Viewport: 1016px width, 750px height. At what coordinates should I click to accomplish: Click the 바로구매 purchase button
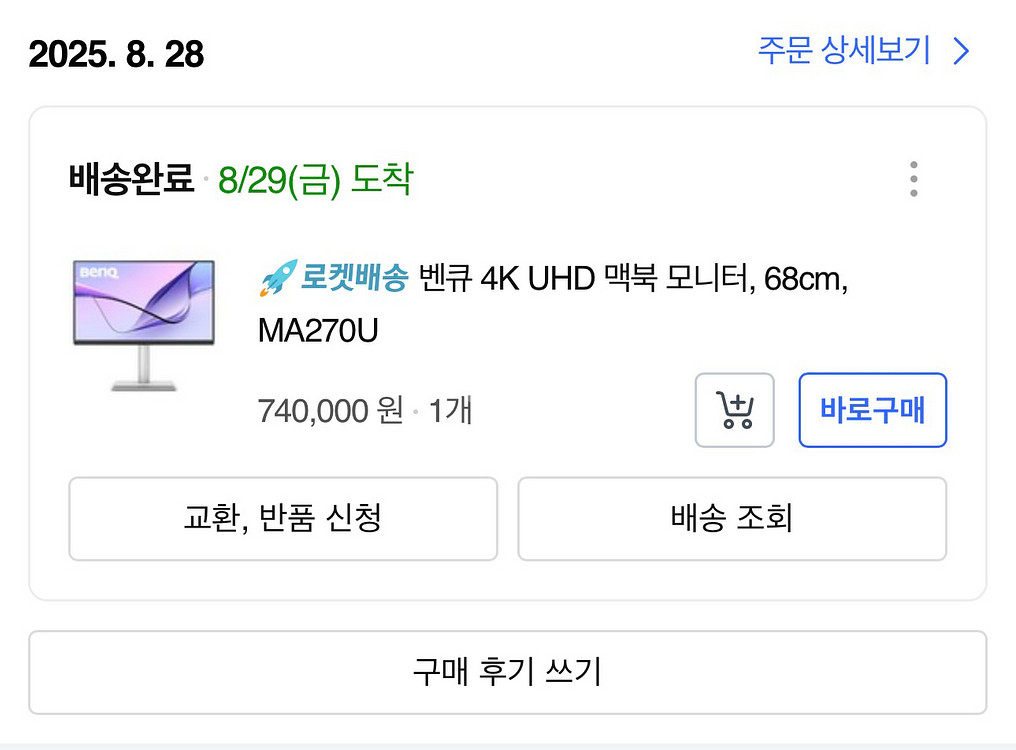pyautogui.click(x=871, y=410)
